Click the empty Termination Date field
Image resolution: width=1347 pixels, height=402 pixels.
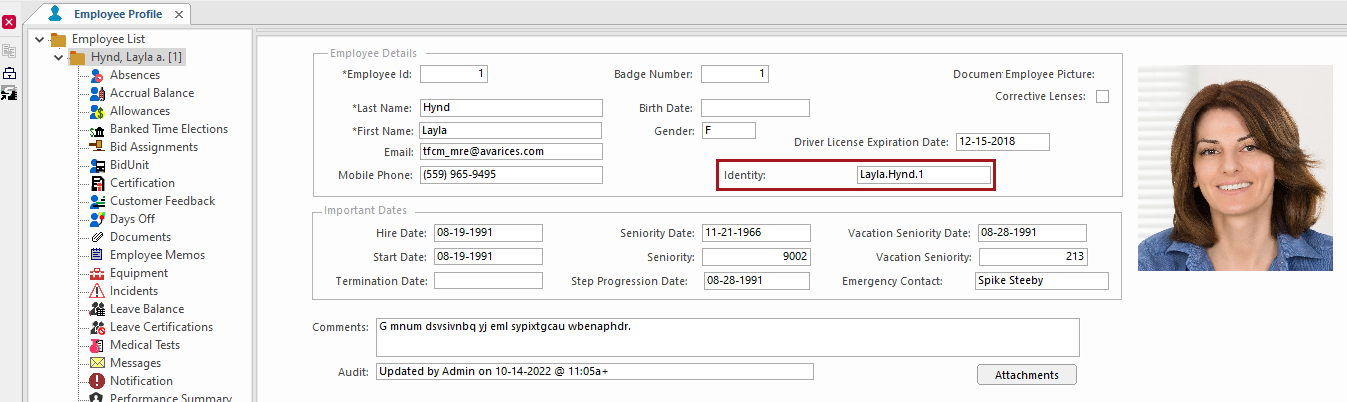coord(488,281)
